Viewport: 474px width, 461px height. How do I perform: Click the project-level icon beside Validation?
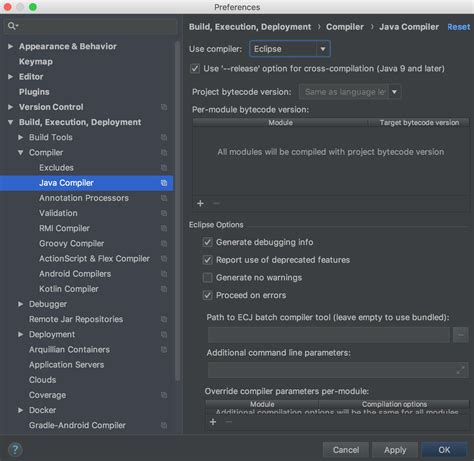(x=164, y=213)
